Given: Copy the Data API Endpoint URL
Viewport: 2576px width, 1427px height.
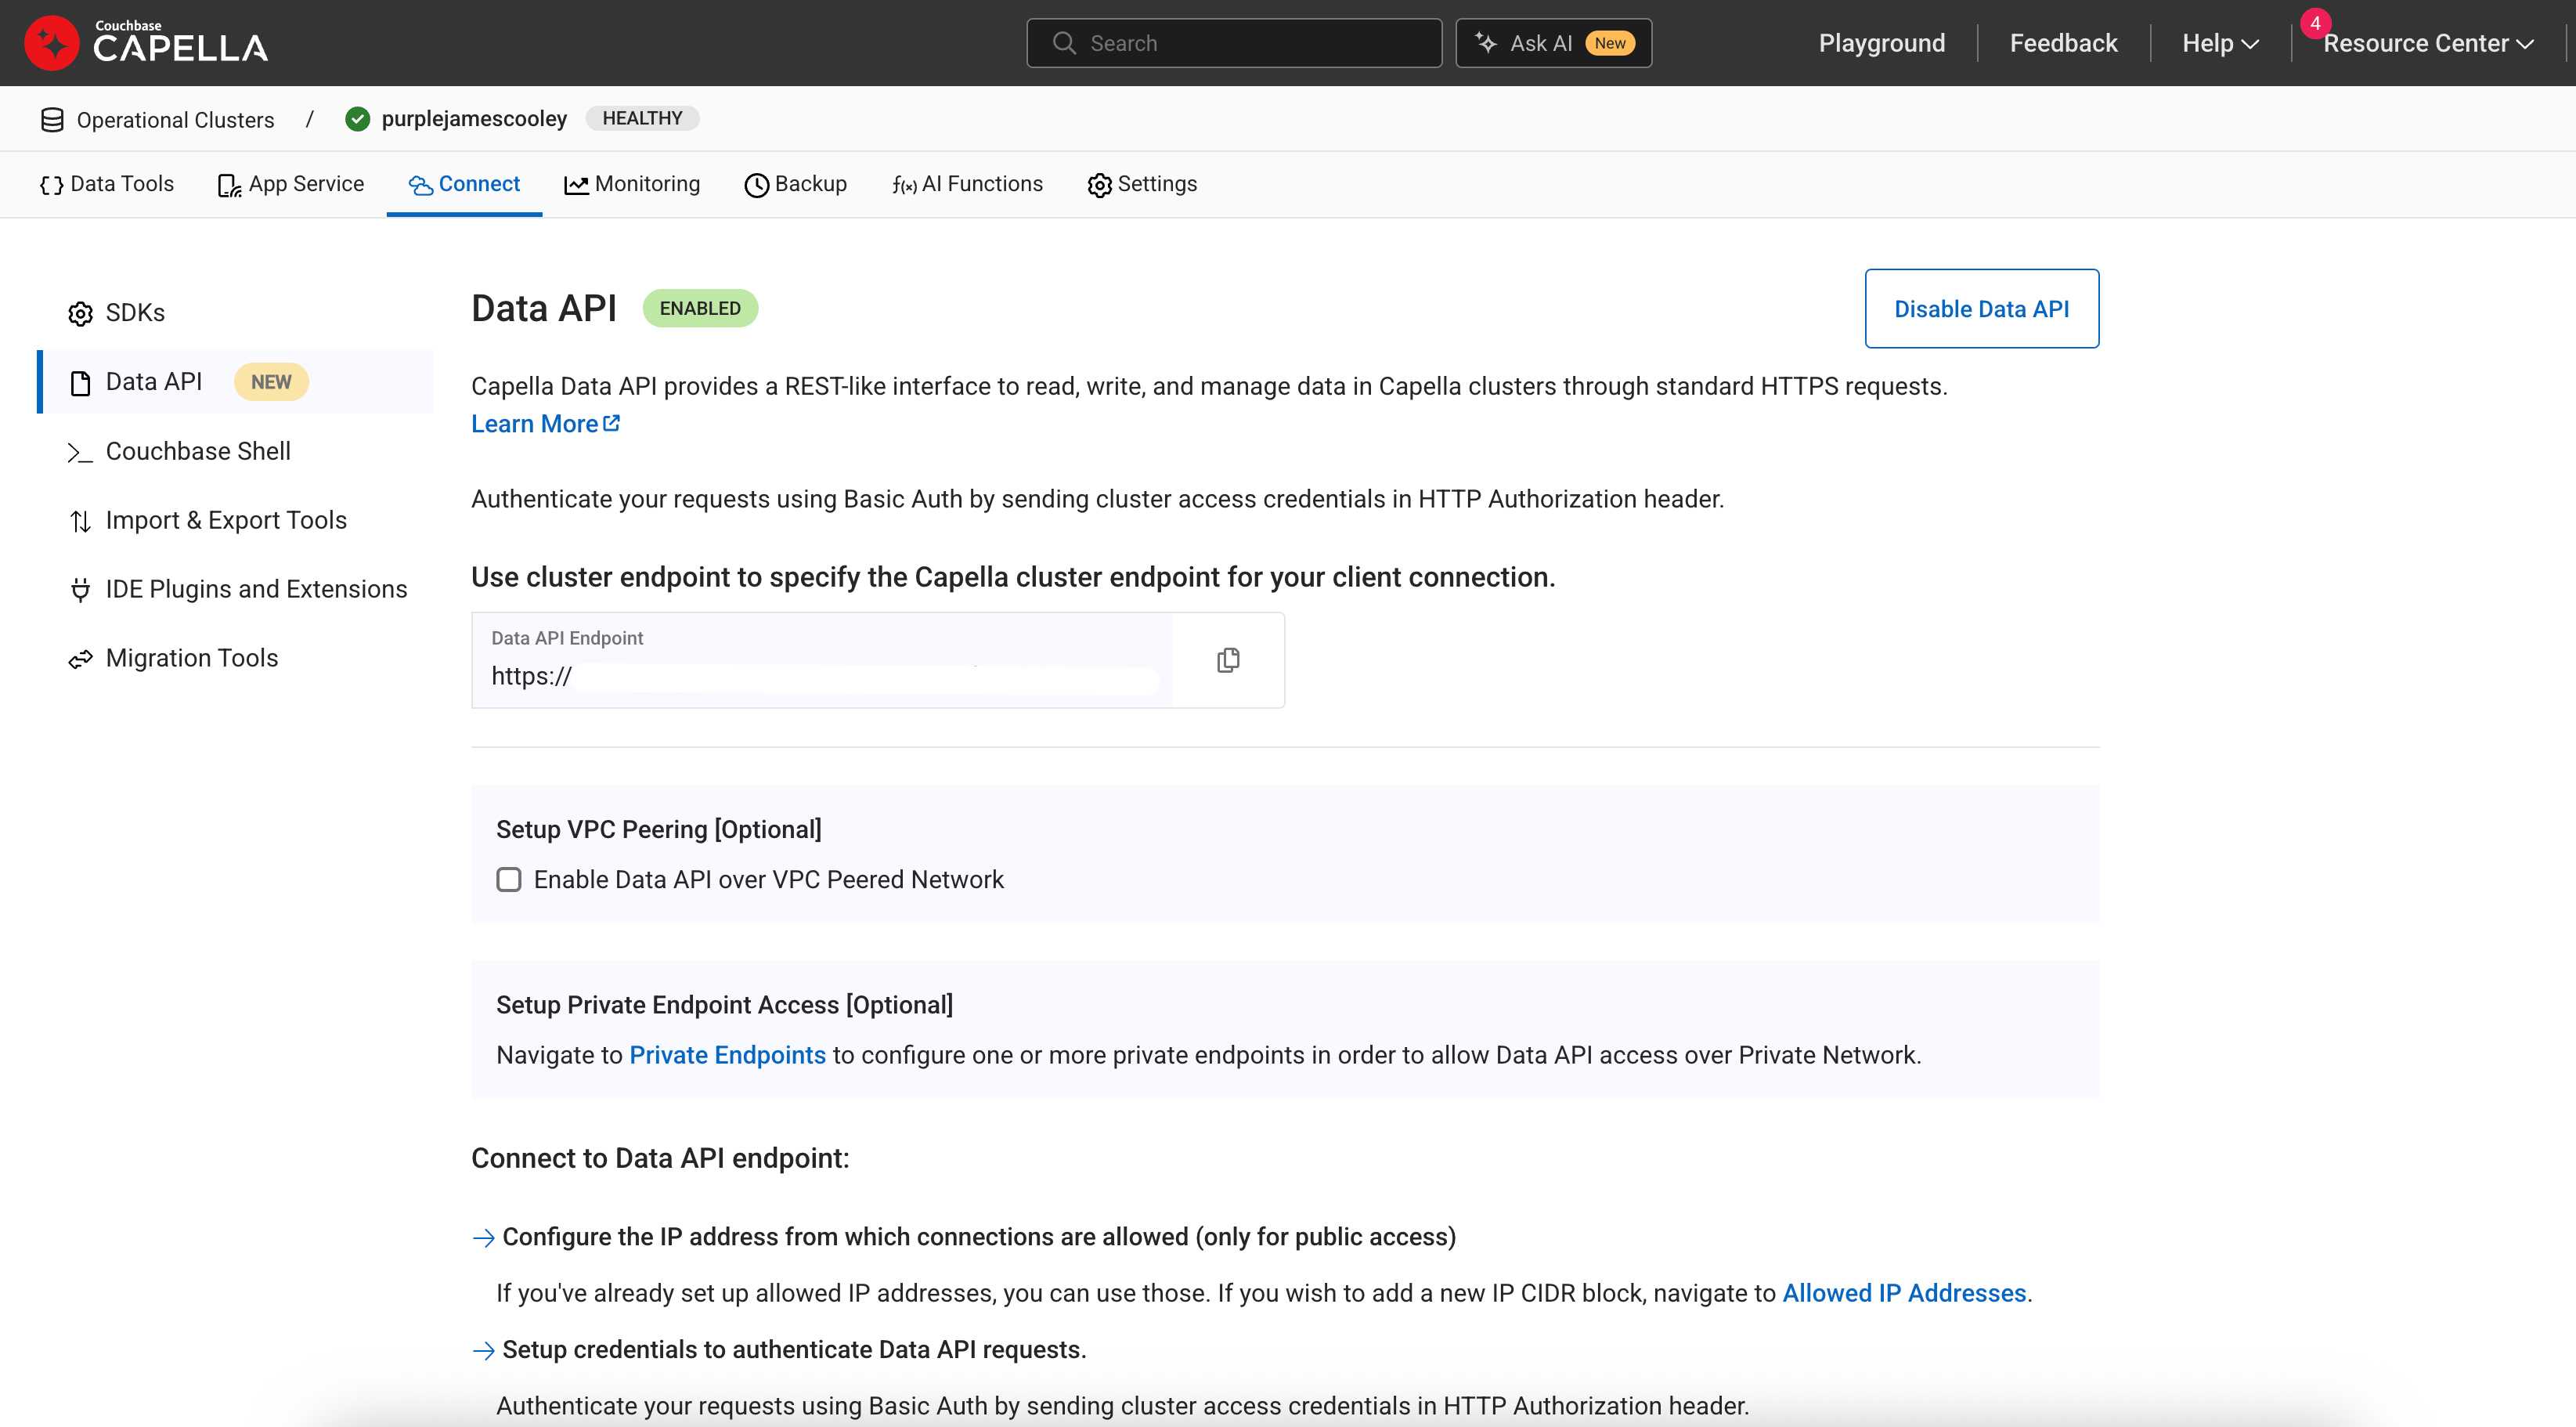Looking at the screenshot, I should tap(1228, 660).
